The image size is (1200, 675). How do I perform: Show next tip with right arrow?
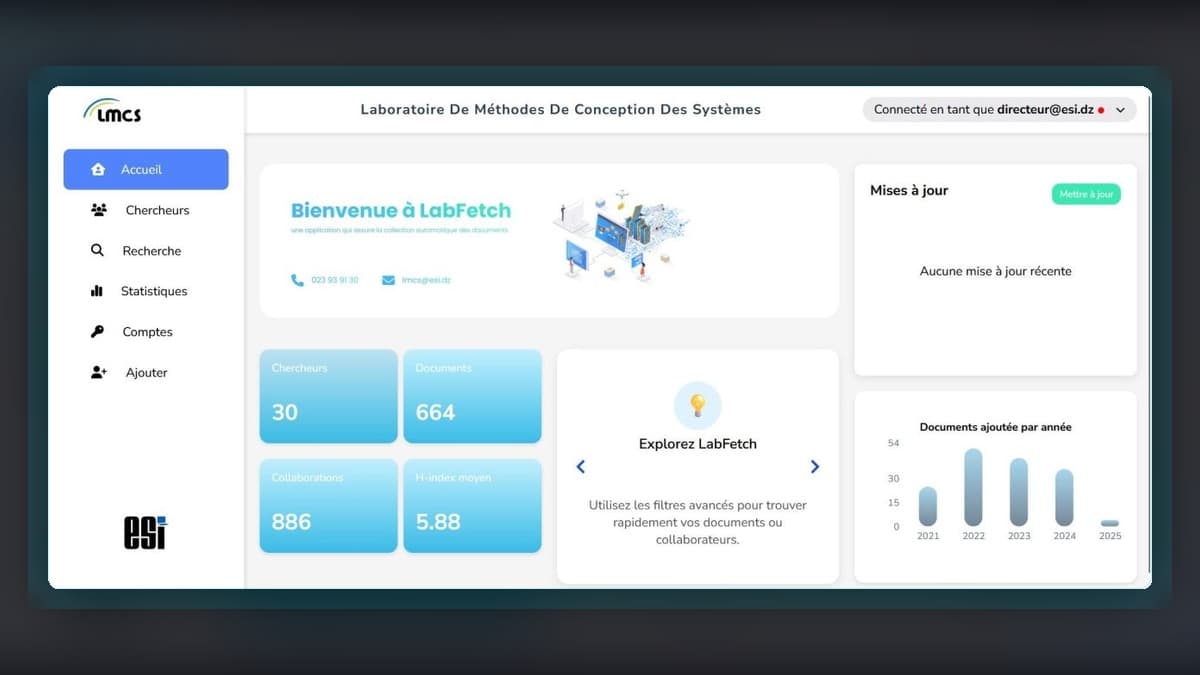(815, 466)
